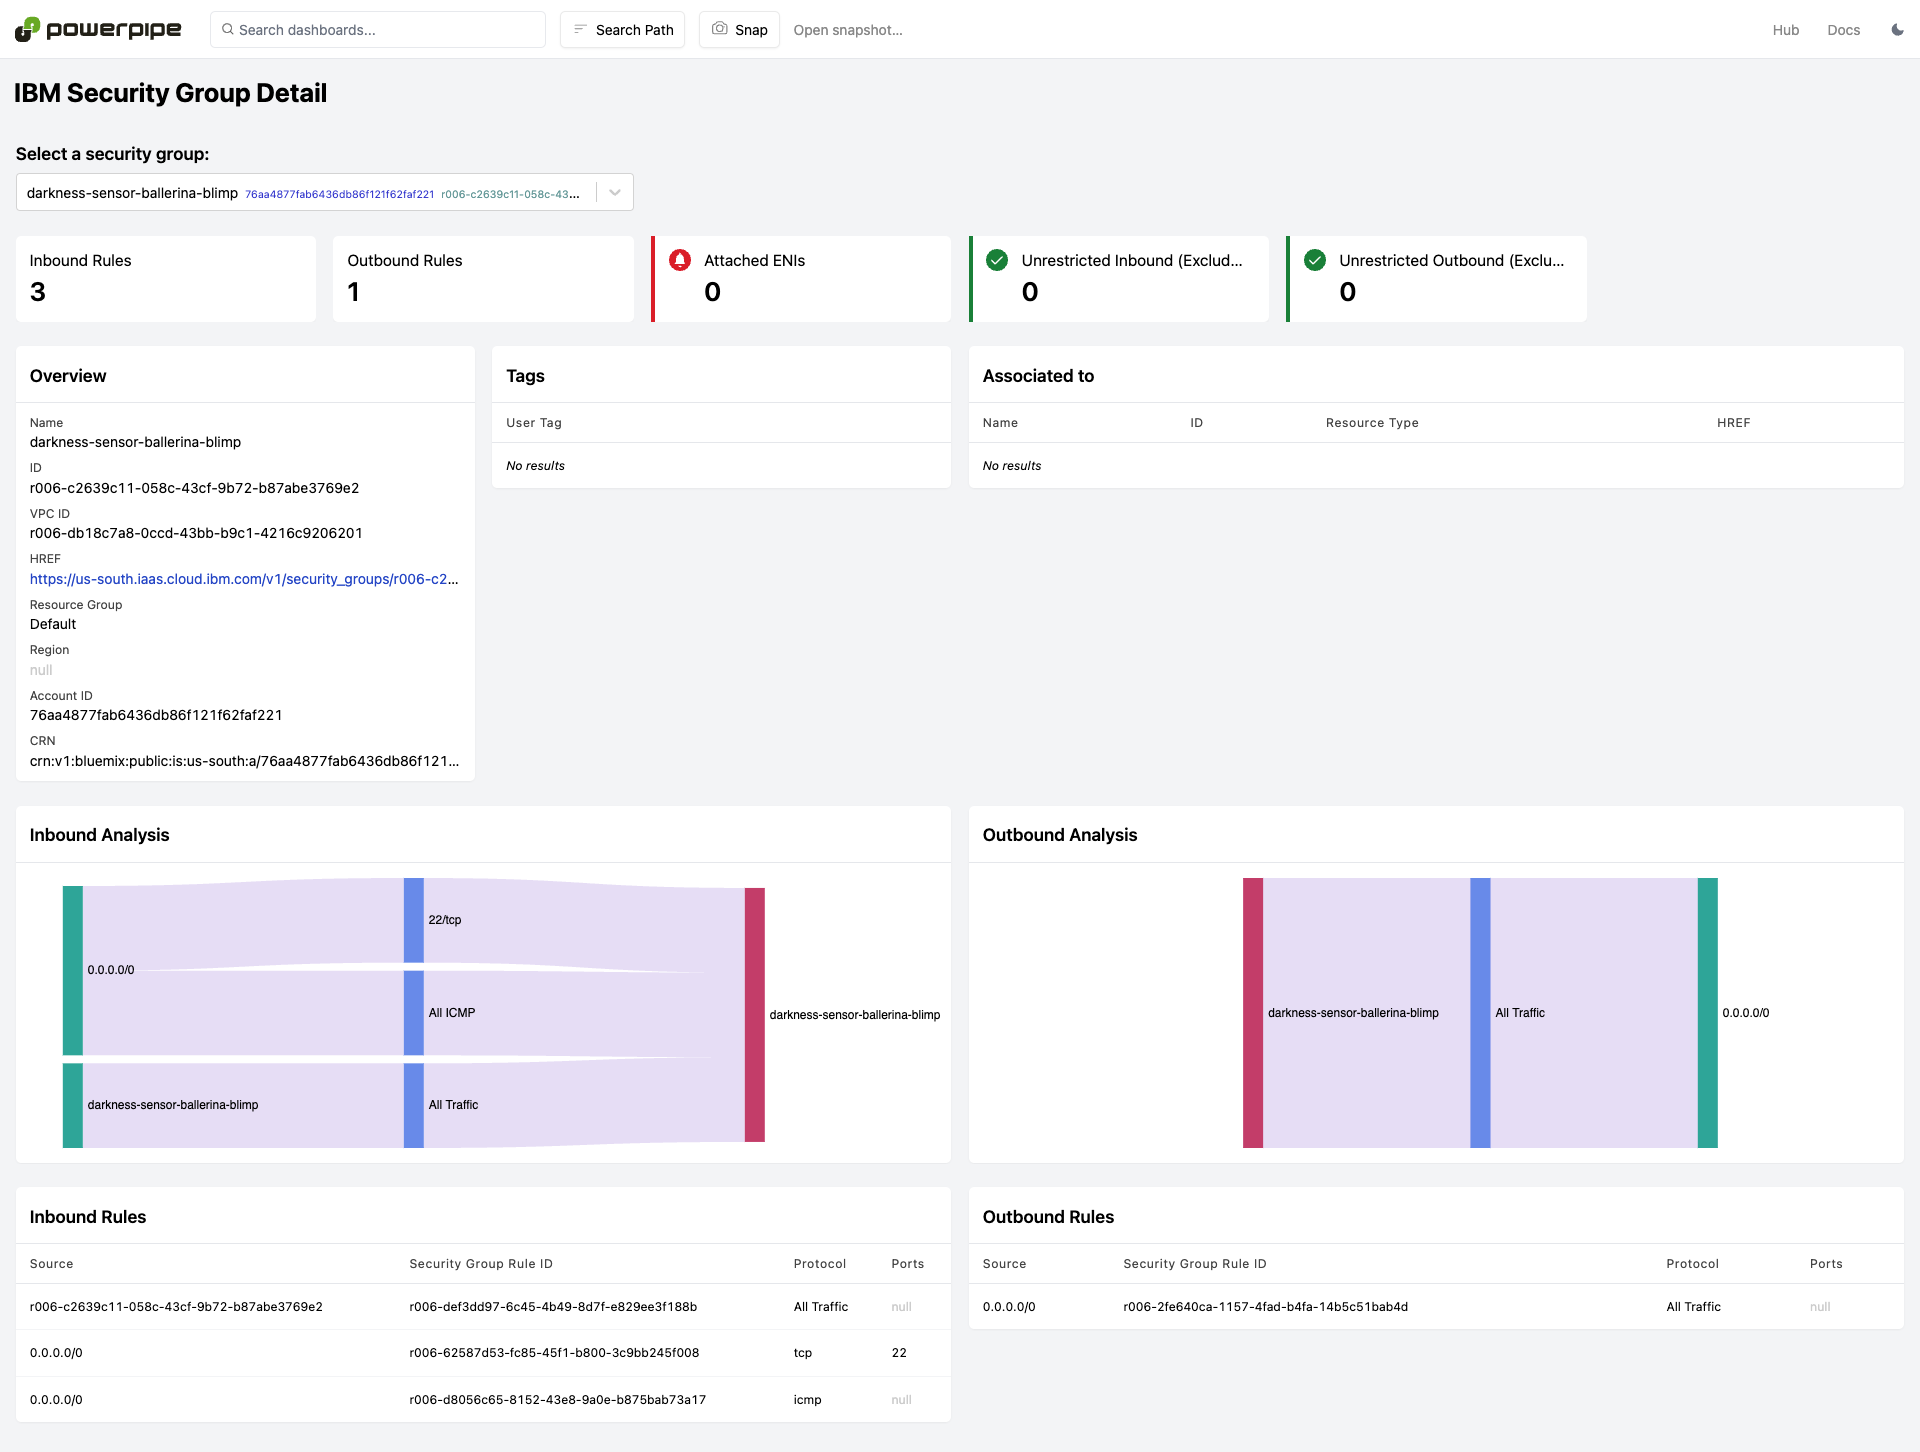Click Open snapshot link
The height and width of the screenshot is (1452, 1920).
click(848, 30)
